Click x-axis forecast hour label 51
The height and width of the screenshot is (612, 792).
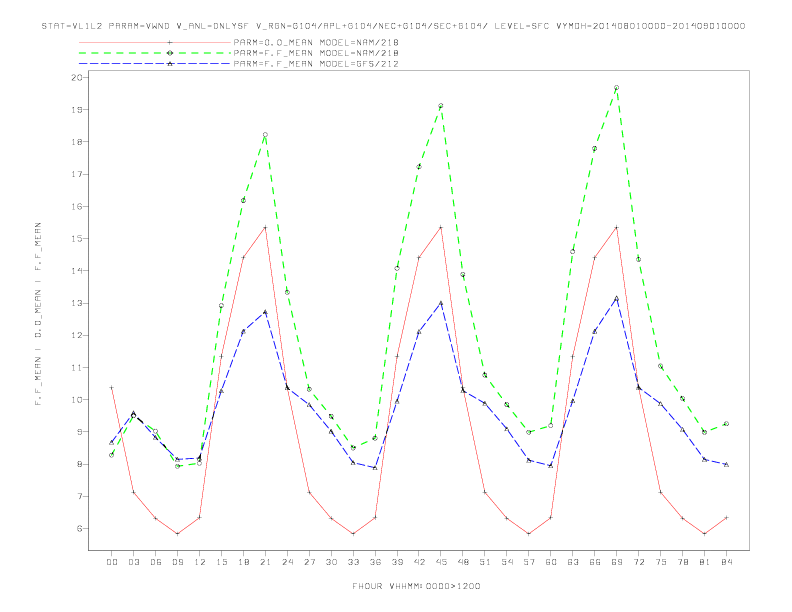point(485,562)
